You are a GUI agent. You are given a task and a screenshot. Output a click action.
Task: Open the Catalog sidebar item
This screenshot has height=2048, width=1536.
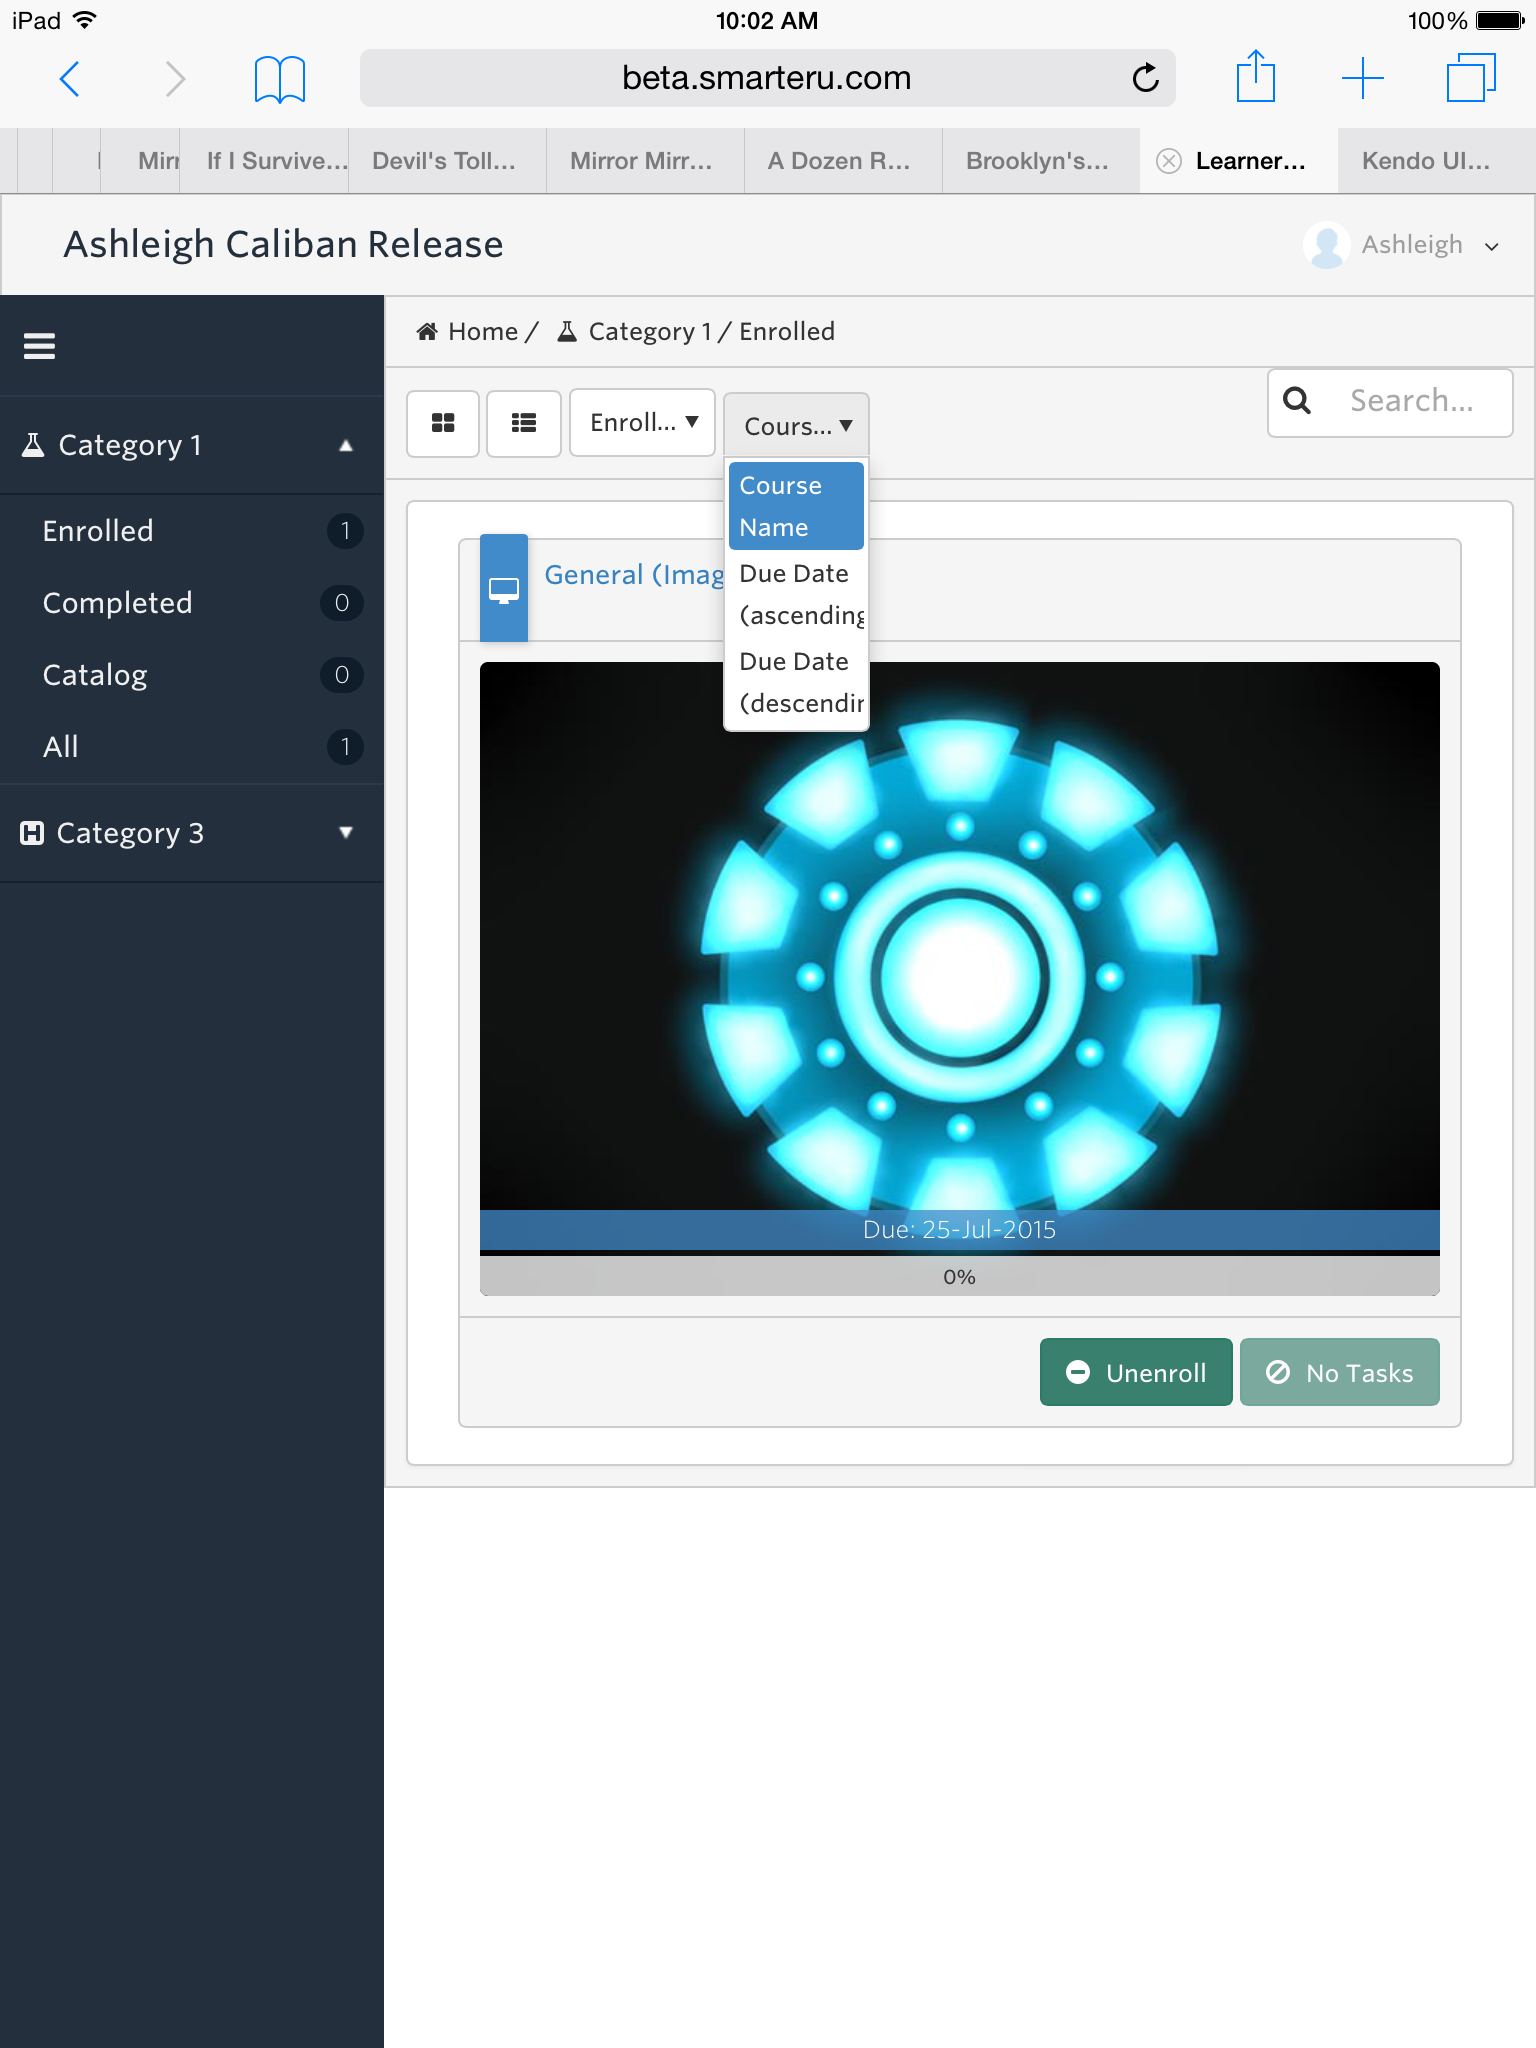[x=192, y=675]
